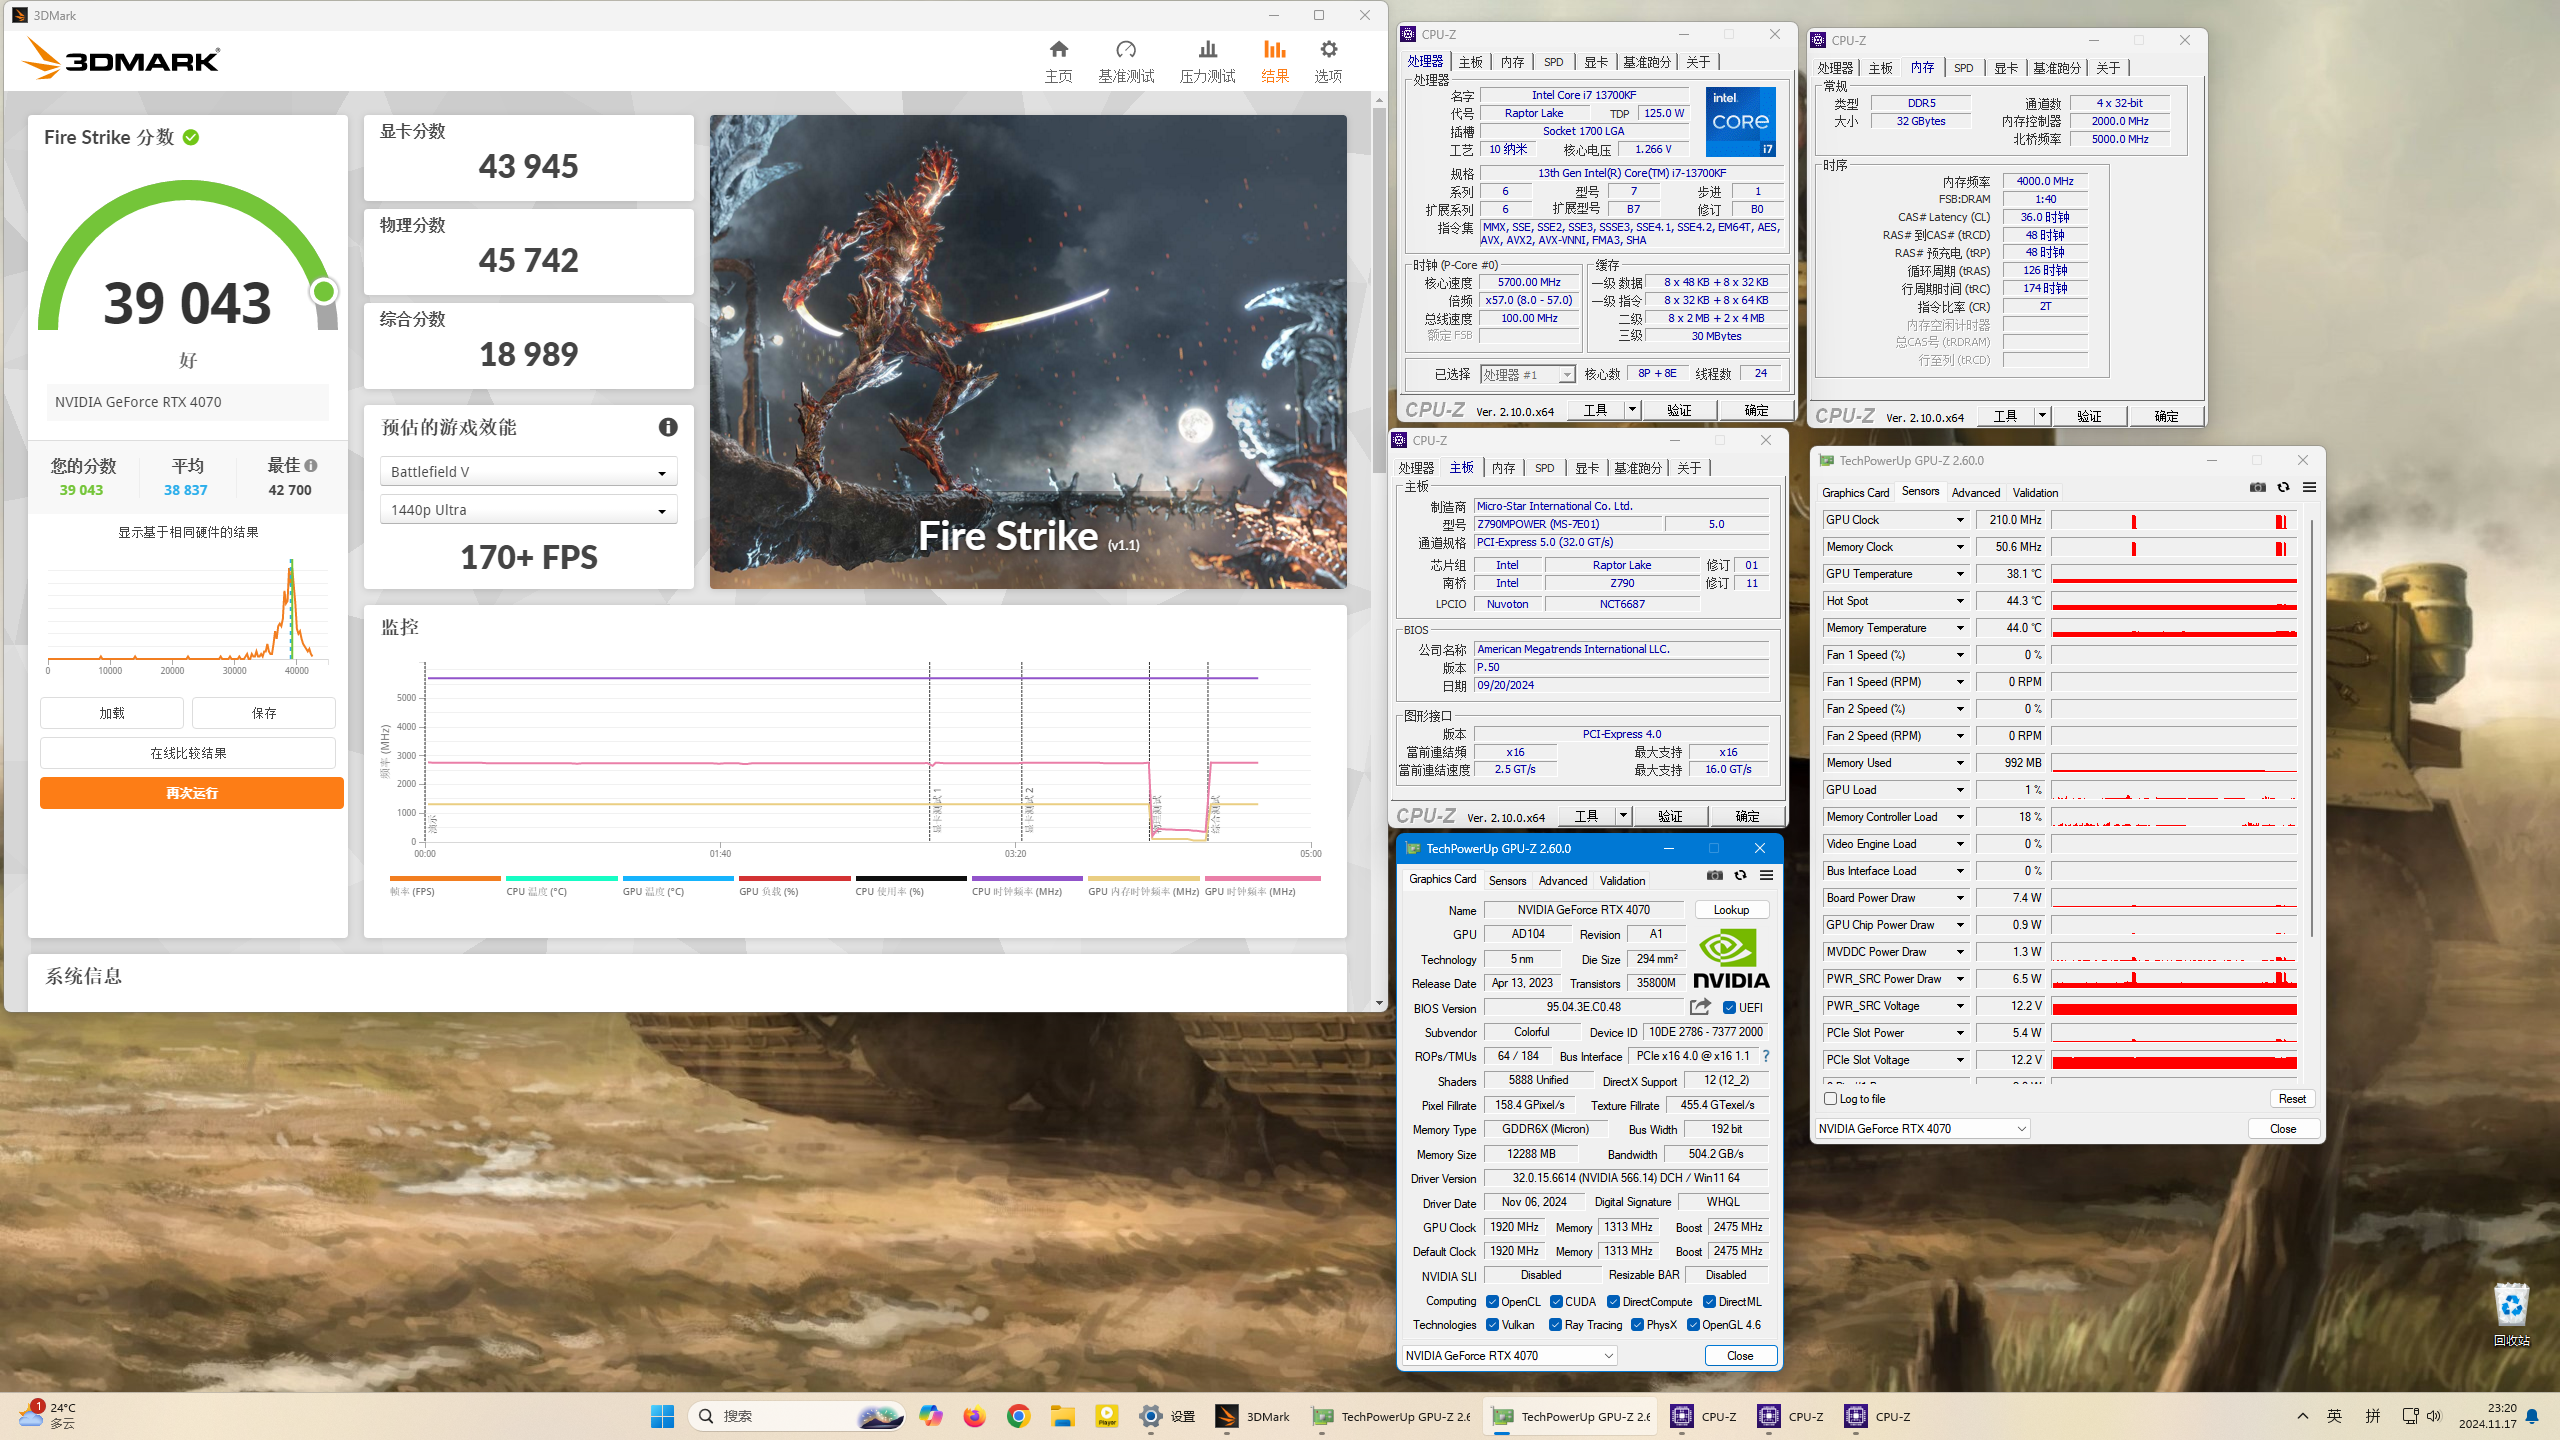Open Recycle Bin on desktop
Viewport: 2560px width, 1440px height.
tap(2511, 1313)
